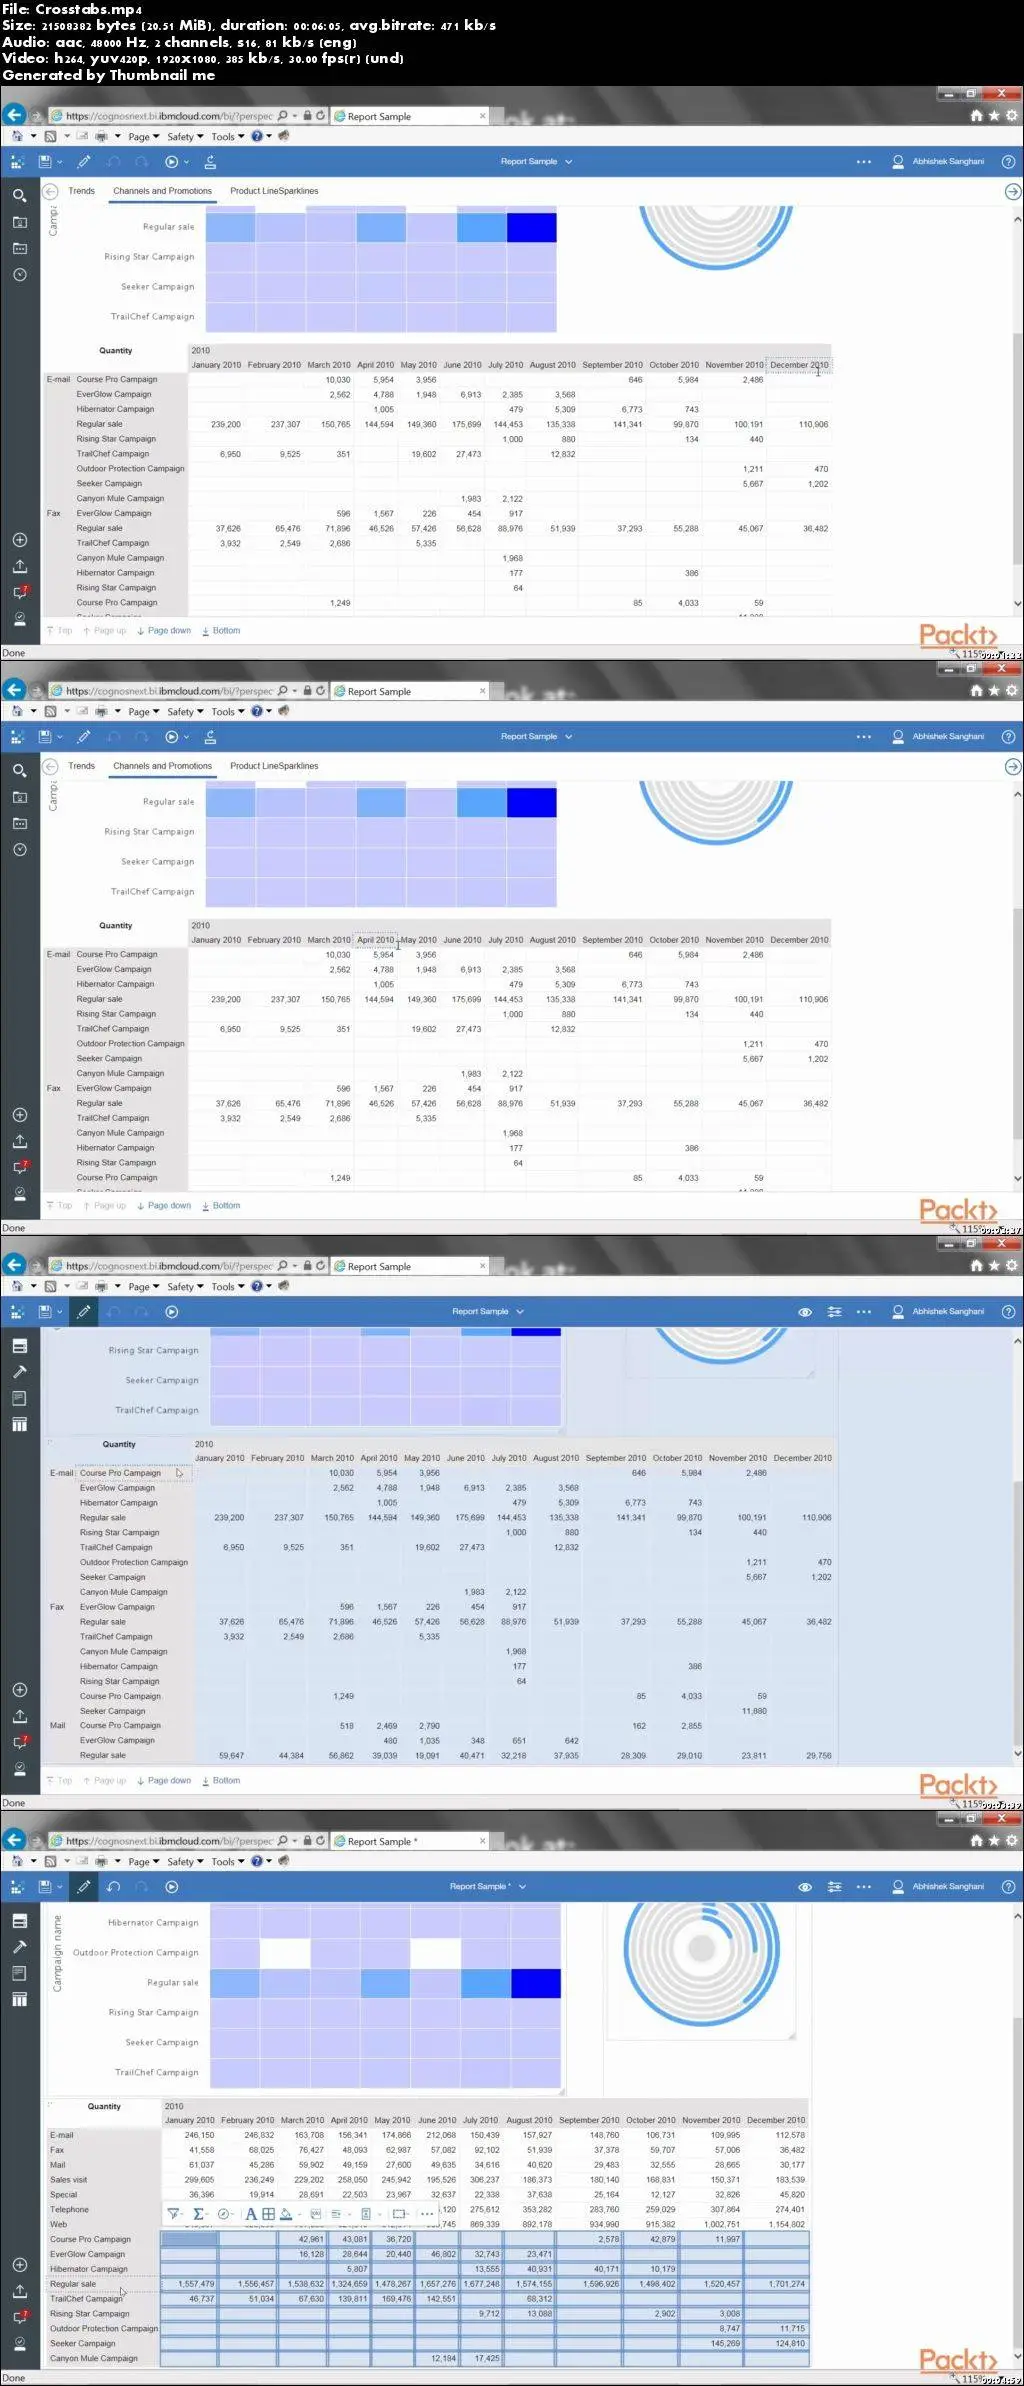Select Channels and Promotions tab in first frame
The width and height of the screenshot is (1024, 2386).
pos(162,191)
